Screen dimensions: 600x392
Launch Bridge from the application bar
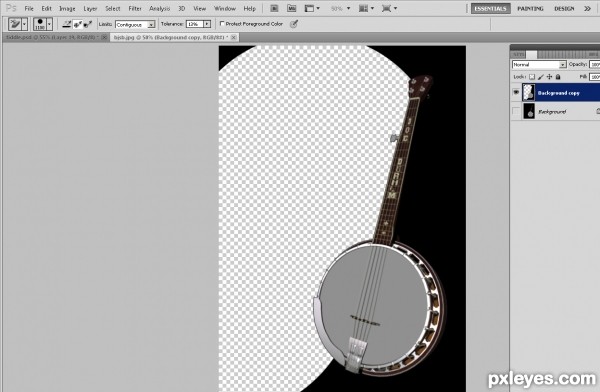pos(274,8)
